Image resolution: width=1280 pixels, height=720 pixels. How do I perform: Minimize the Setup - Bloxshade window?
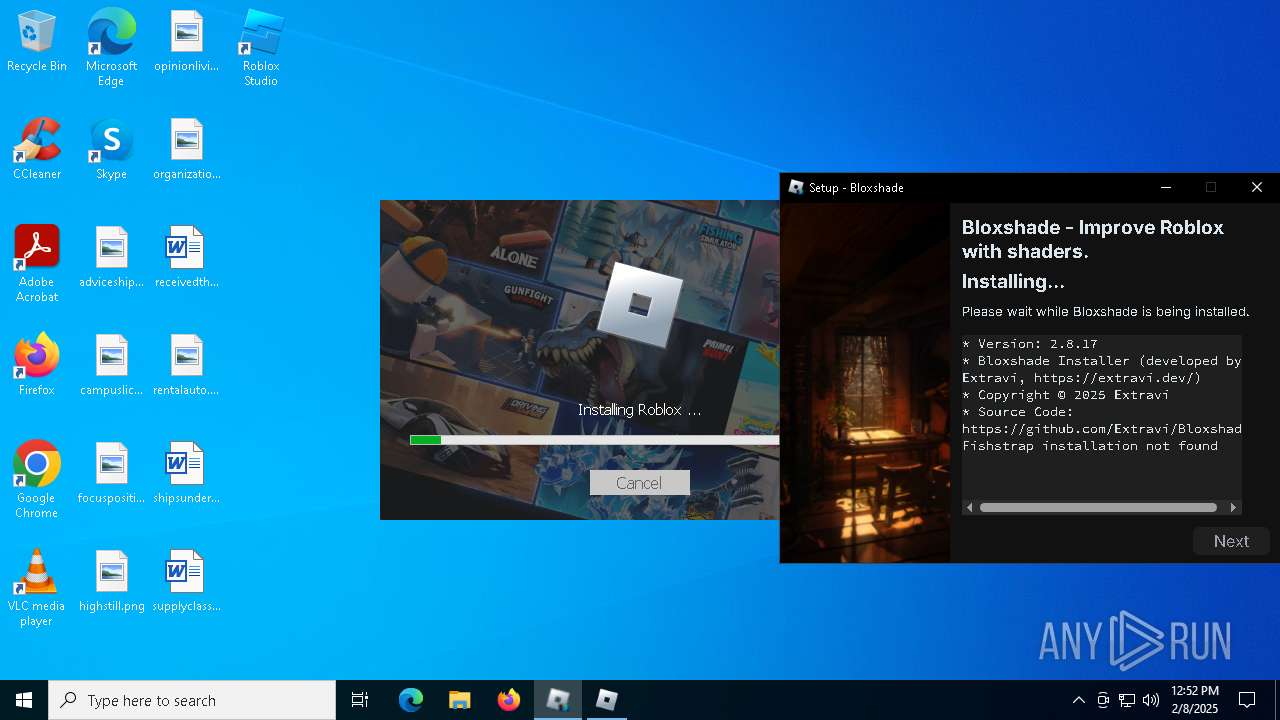(1165, 187)
